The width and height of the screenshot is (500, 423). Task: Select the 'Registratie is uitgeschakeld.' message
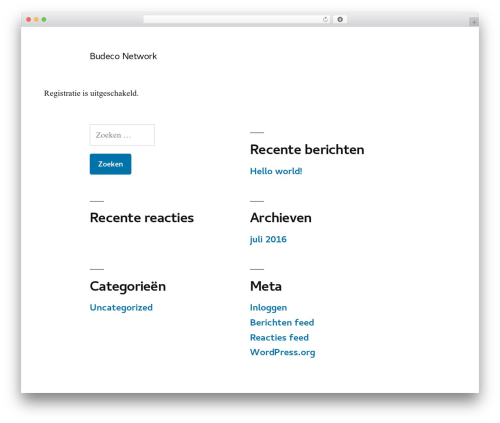point(91,93)
